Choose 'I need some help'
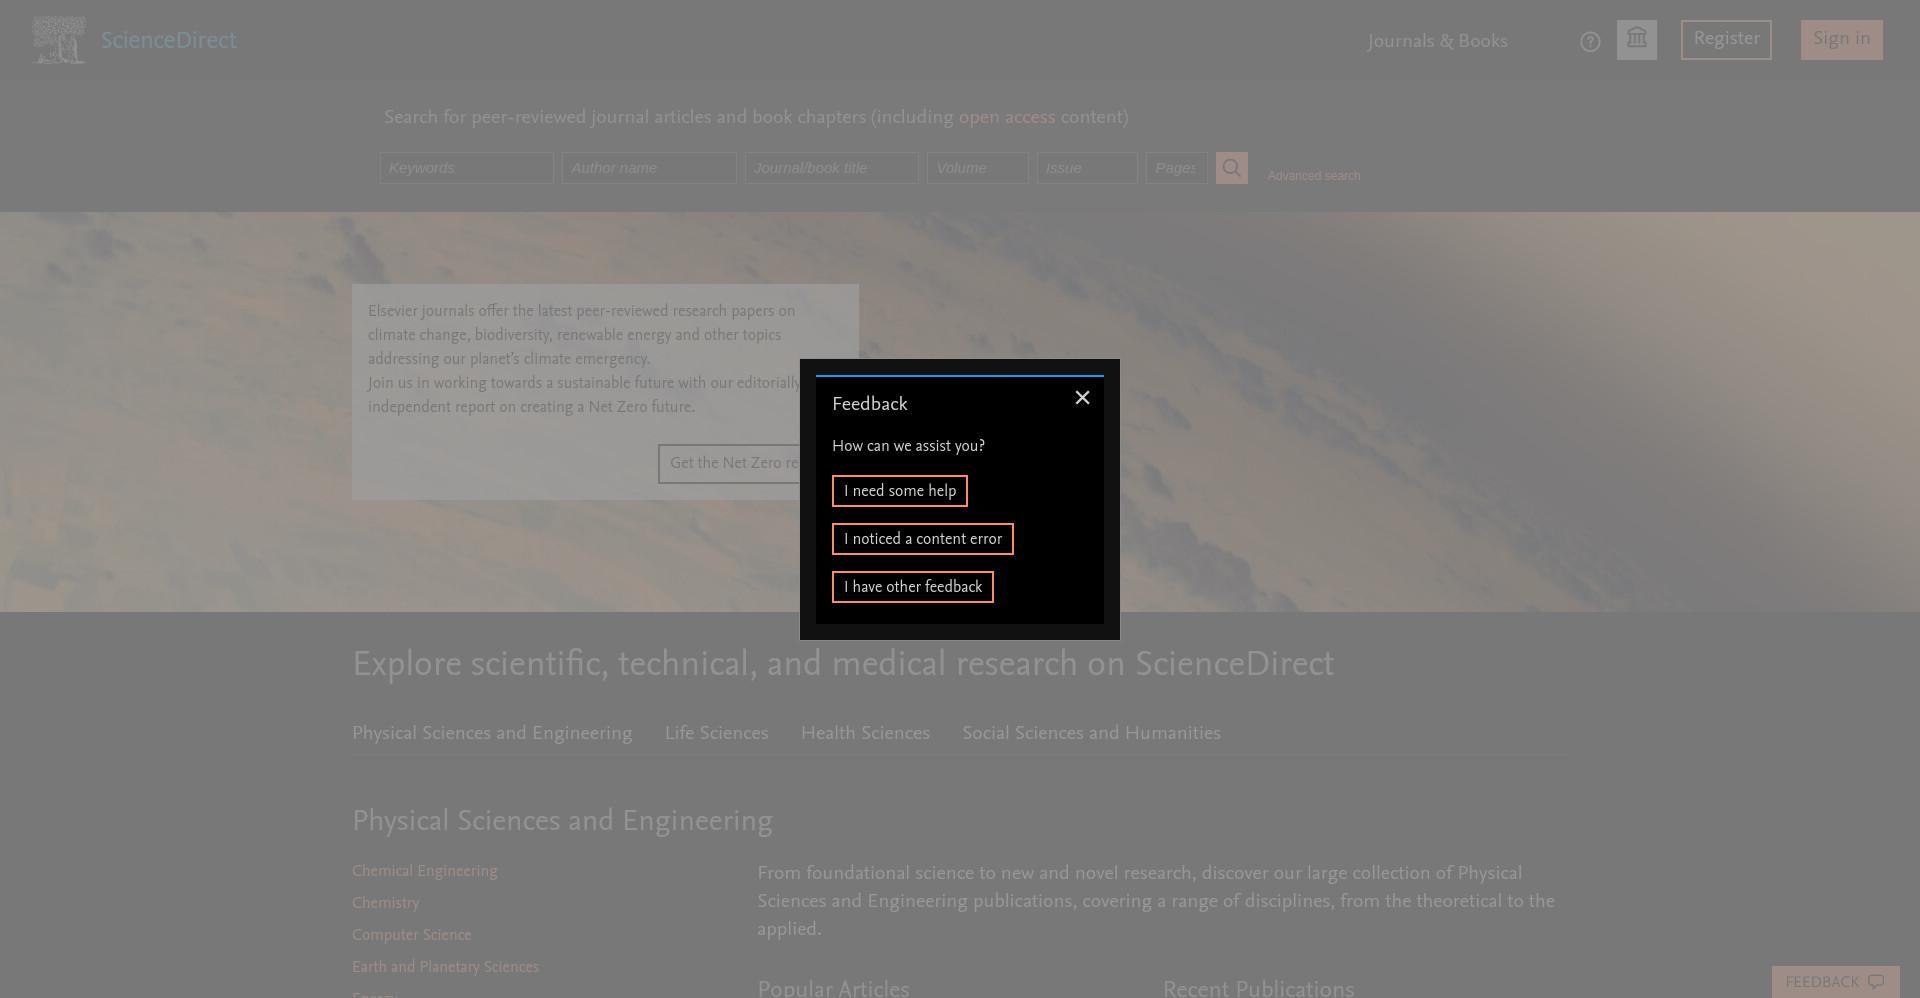Image resolution: width=1920 pixels, height=998 pixels. pos(900,491)
